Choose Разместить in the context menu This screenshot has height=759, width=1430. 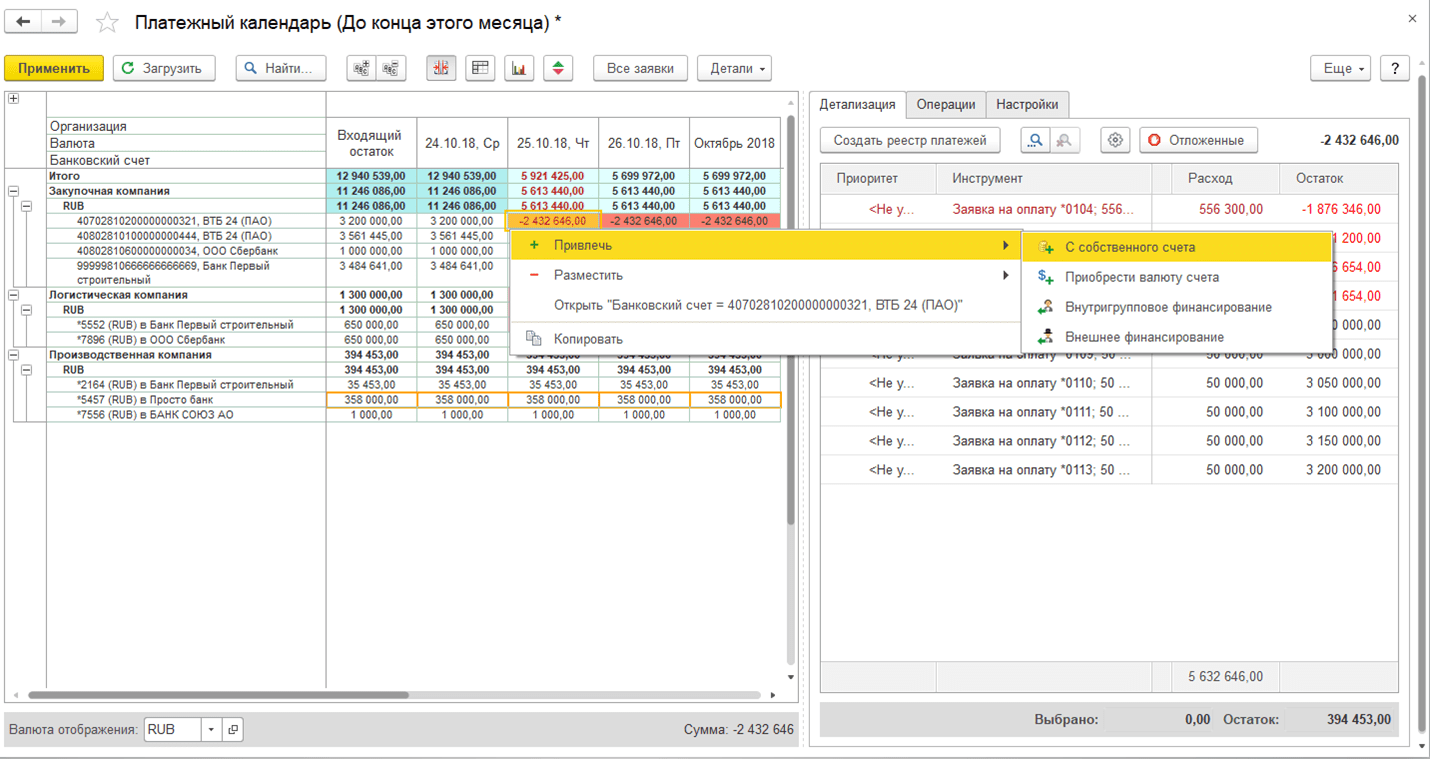coord(588,275)
